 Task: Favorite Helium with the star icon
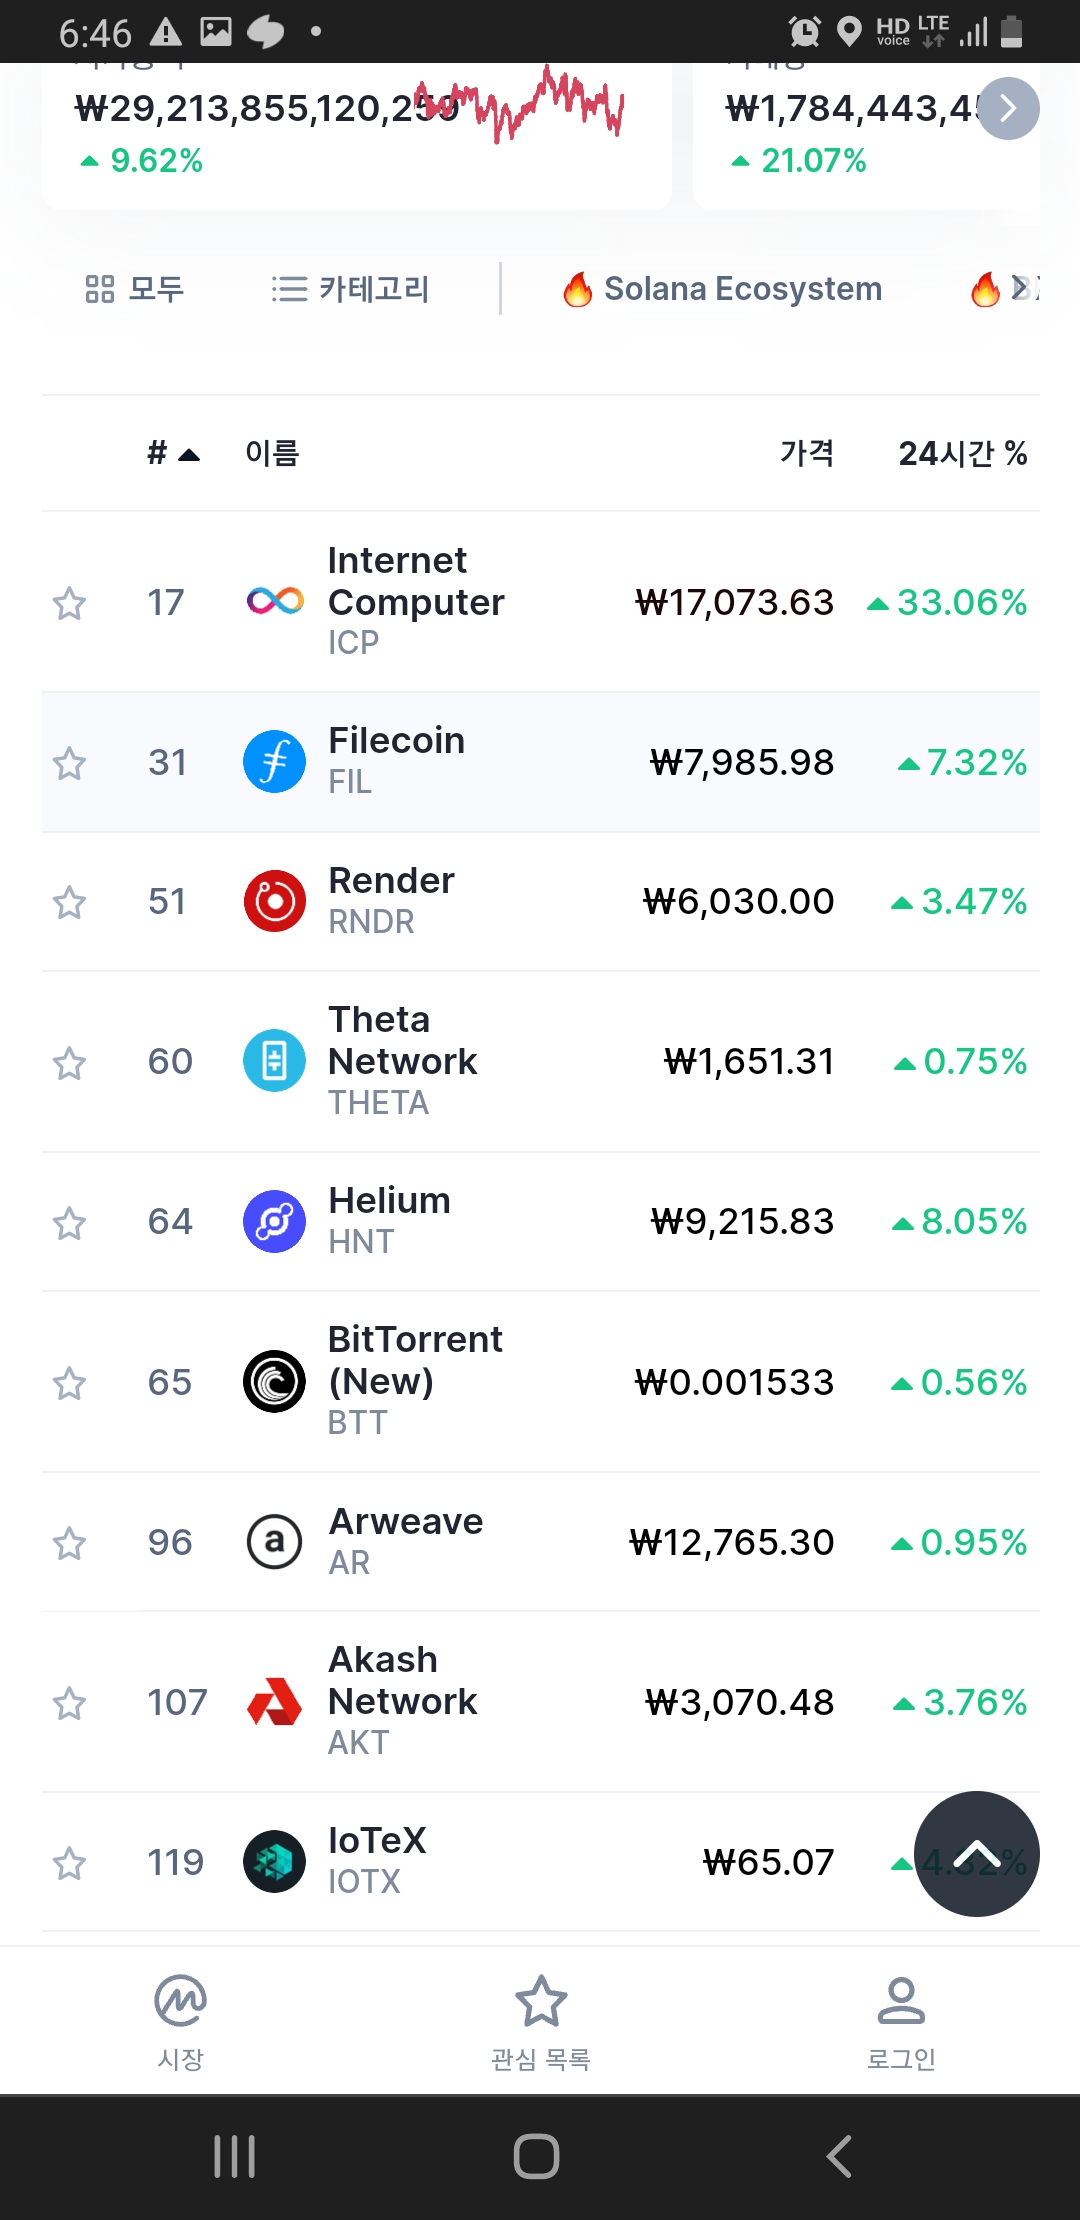pyautogui.click(x=69, y=1223)
